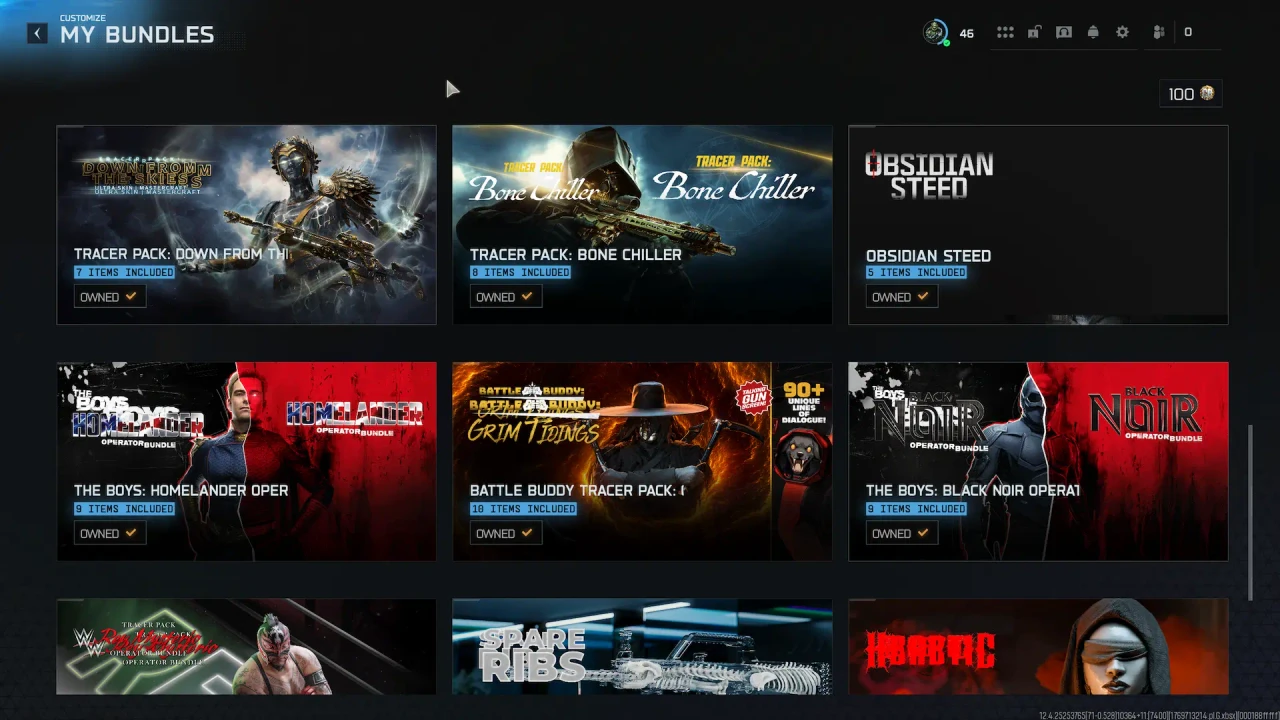Open The Boys: Black Noir operator bundle
The width and height of the screenshot is (1280, 720).
pos(1038,461)
